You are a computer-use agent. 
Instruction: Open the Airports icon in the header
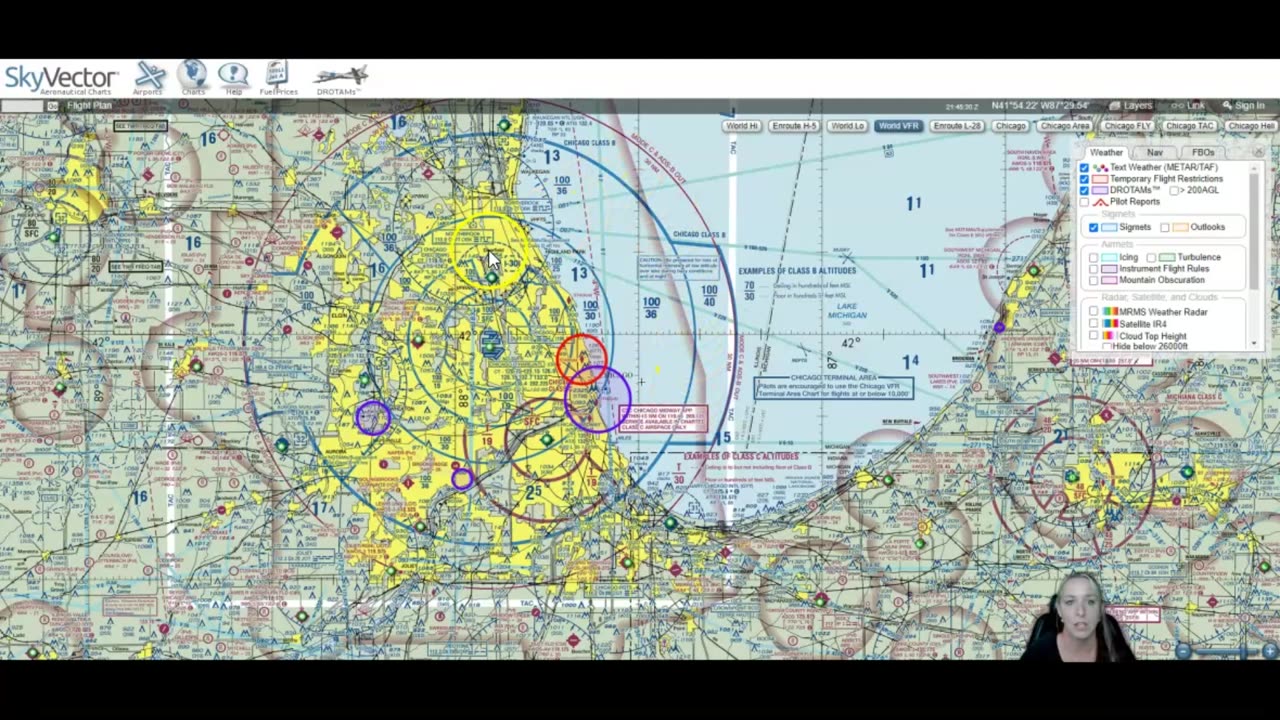(x=150, y=78)
